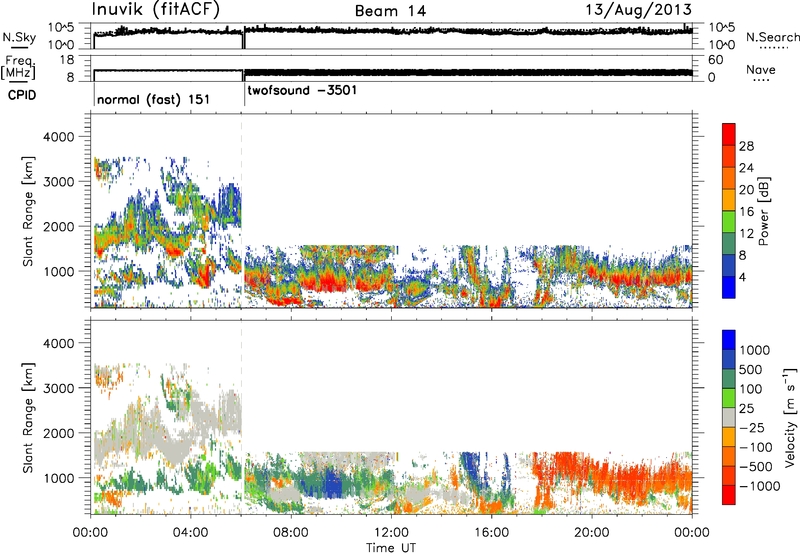This screenshot has width=800, height=554.
Task: Click the '60' tick on Nave axis
Action: point(715,60)
